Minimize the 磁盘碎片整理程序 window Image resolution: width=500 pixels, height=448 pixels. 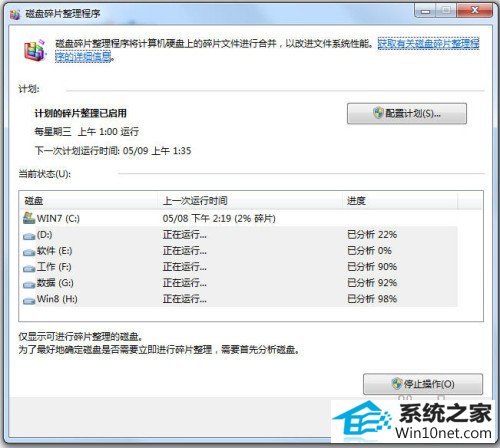[425, 11]
